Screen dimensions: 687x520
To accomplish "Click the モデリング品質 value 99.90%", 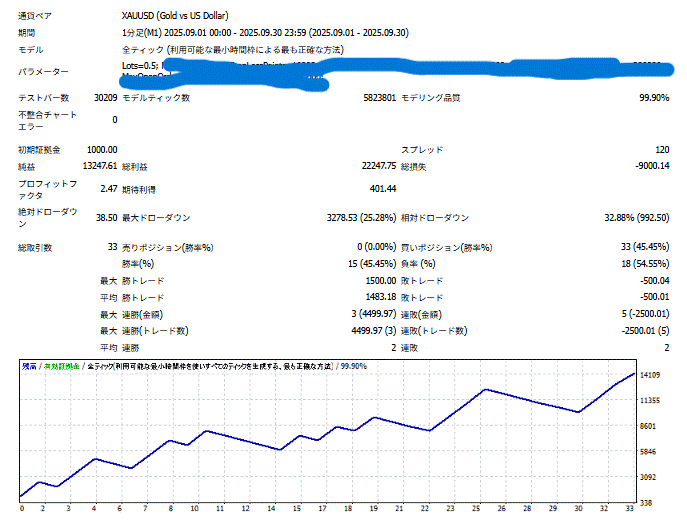I will coord(653,98).
